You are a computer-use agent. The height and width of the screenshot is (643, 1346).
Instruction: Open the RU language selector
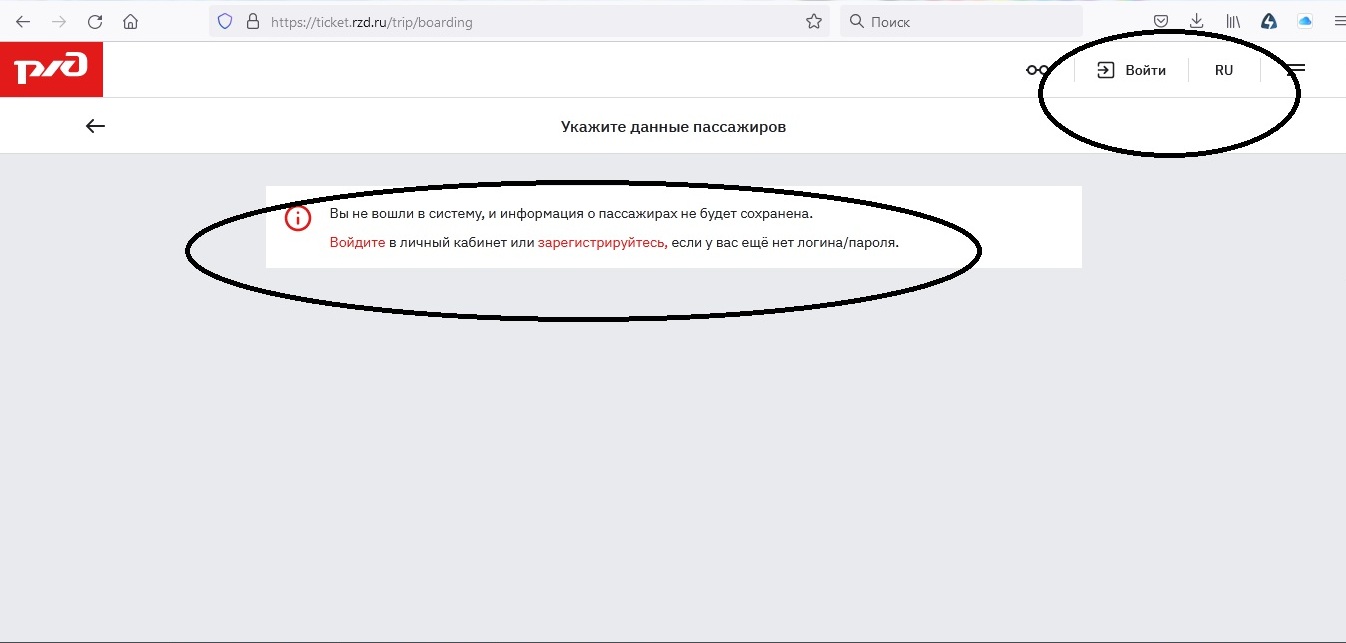click(1223, 70)
